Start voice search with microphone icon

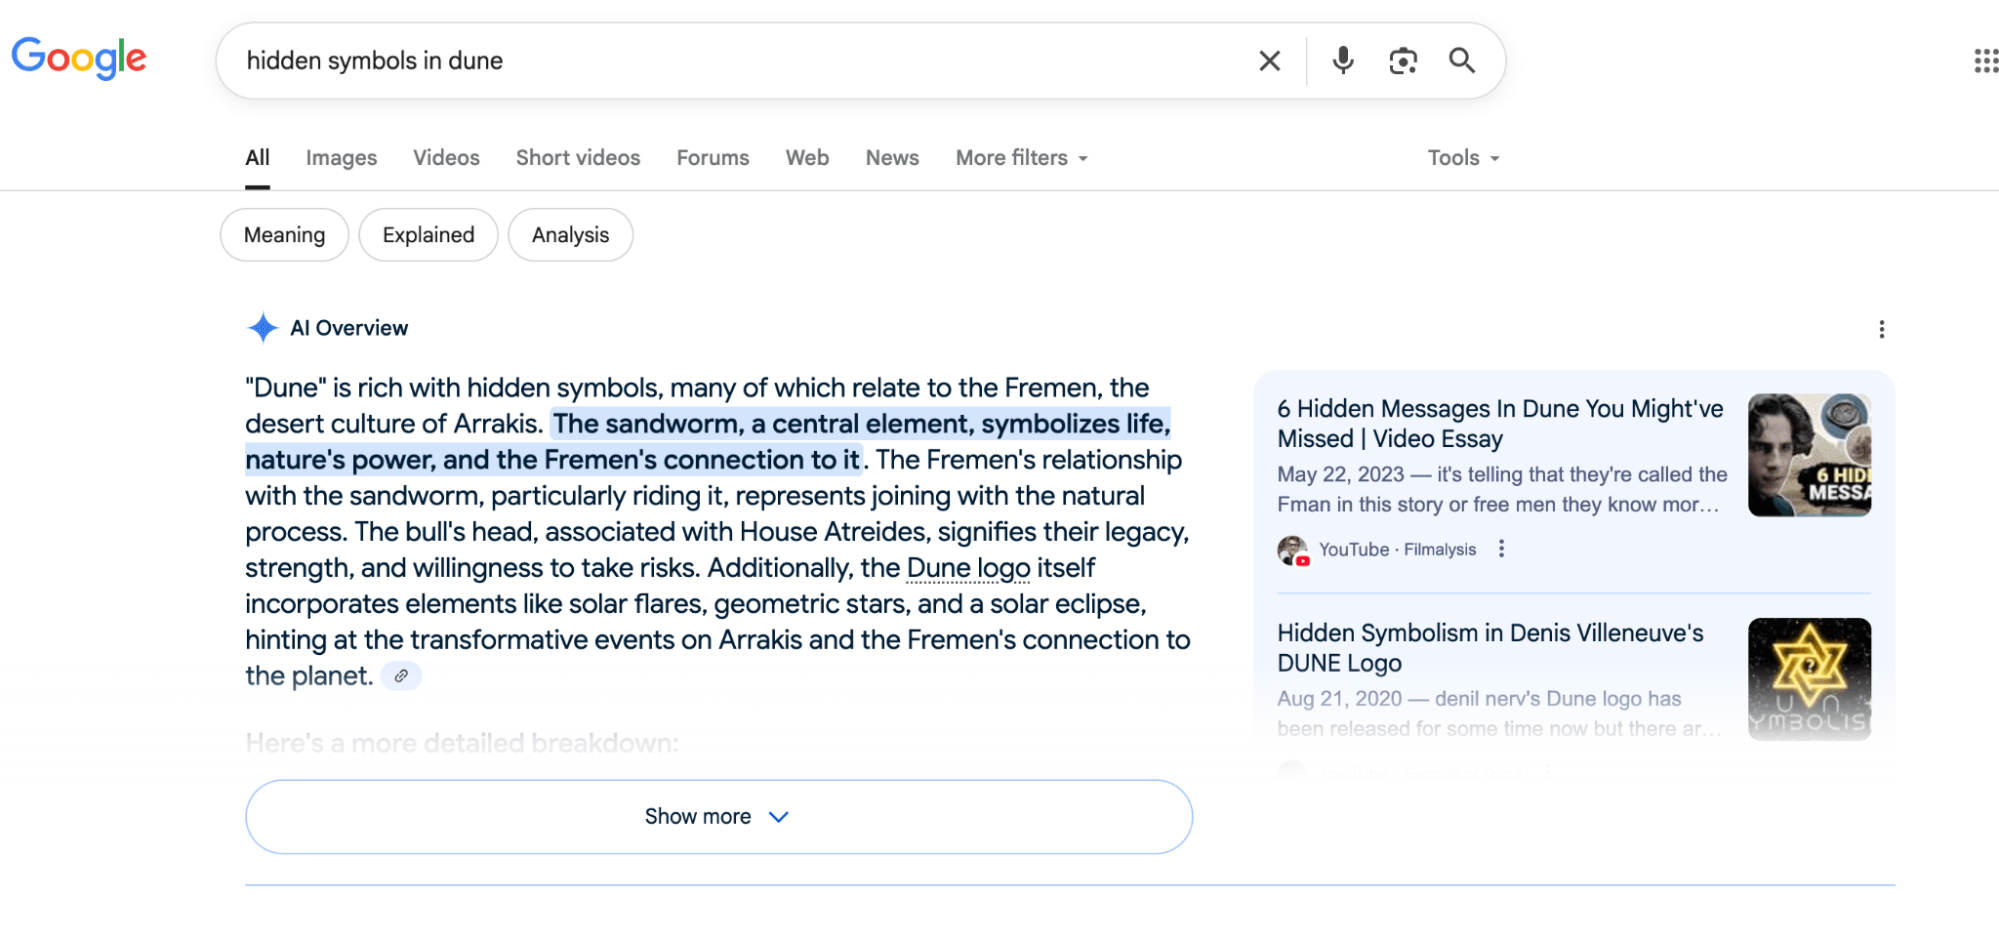point(1342,61)
